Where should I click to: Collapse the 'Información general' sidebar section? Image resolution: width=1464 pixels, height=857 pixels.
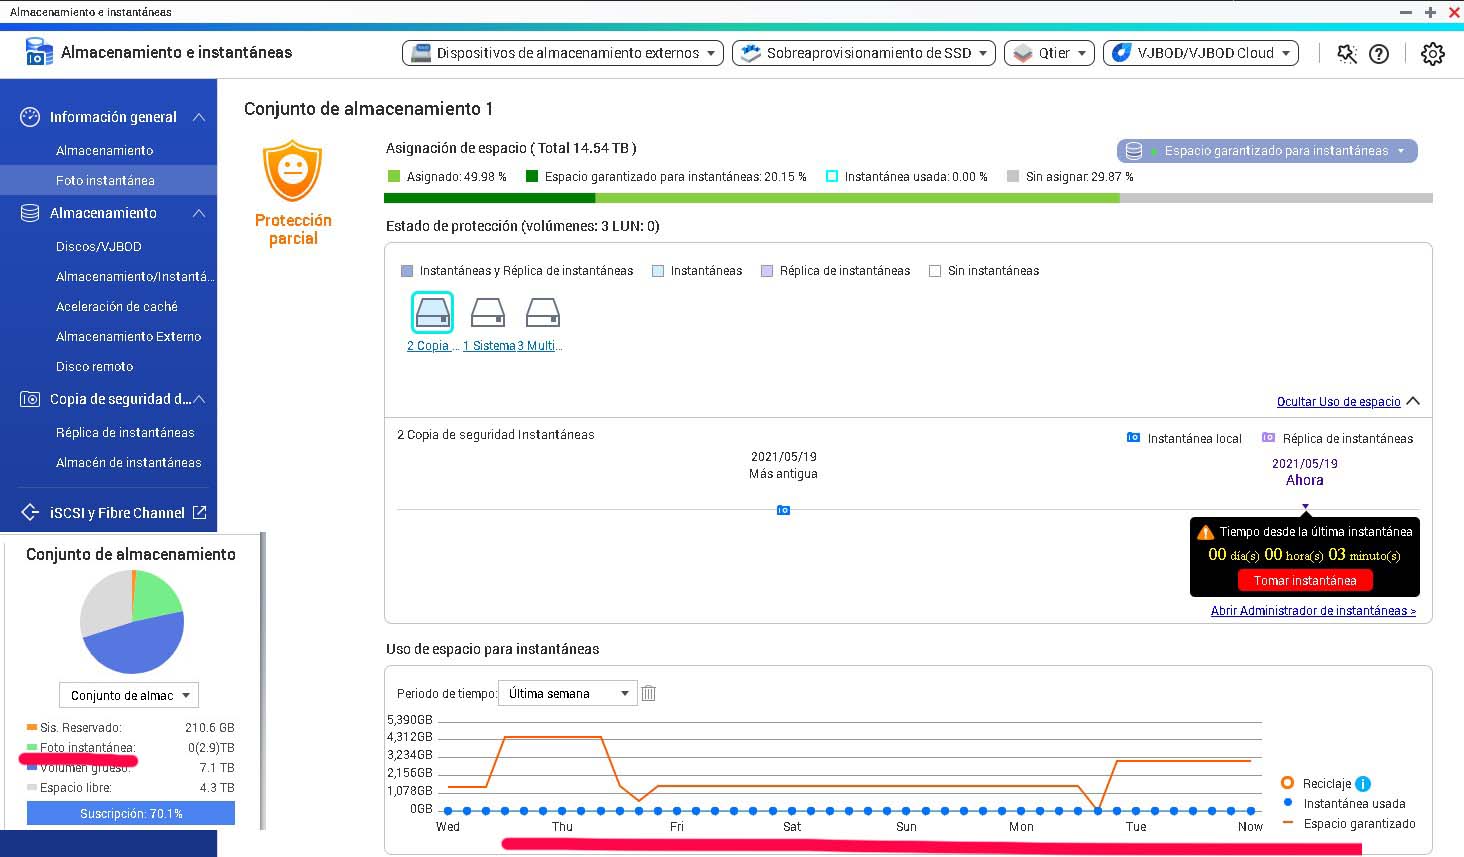click(x=199, y=117)
